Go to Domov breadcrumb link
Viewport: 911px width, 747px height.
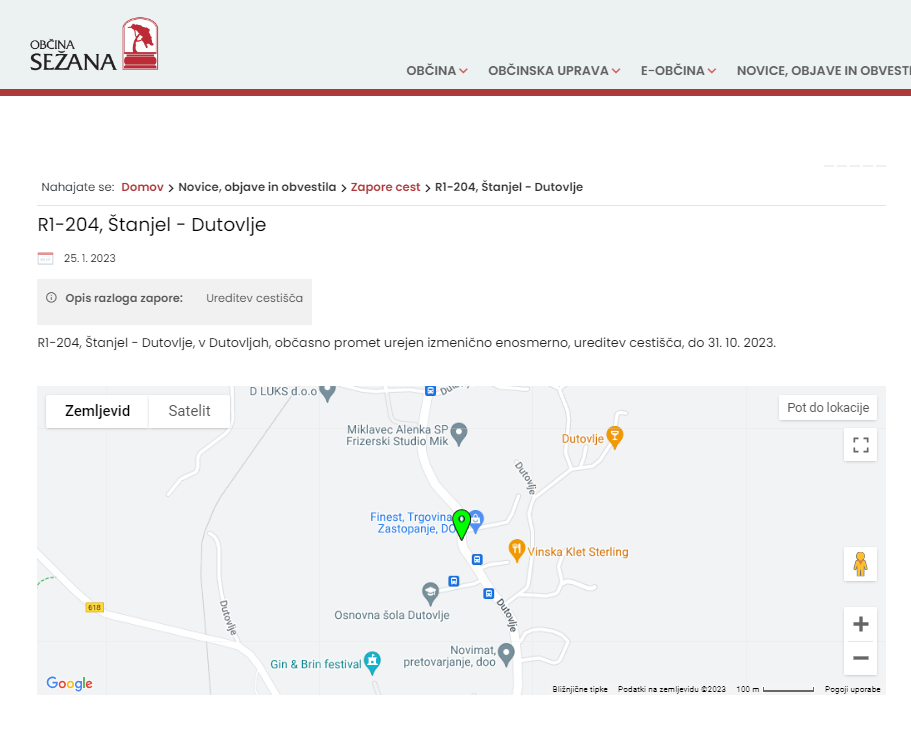point(142,187)
